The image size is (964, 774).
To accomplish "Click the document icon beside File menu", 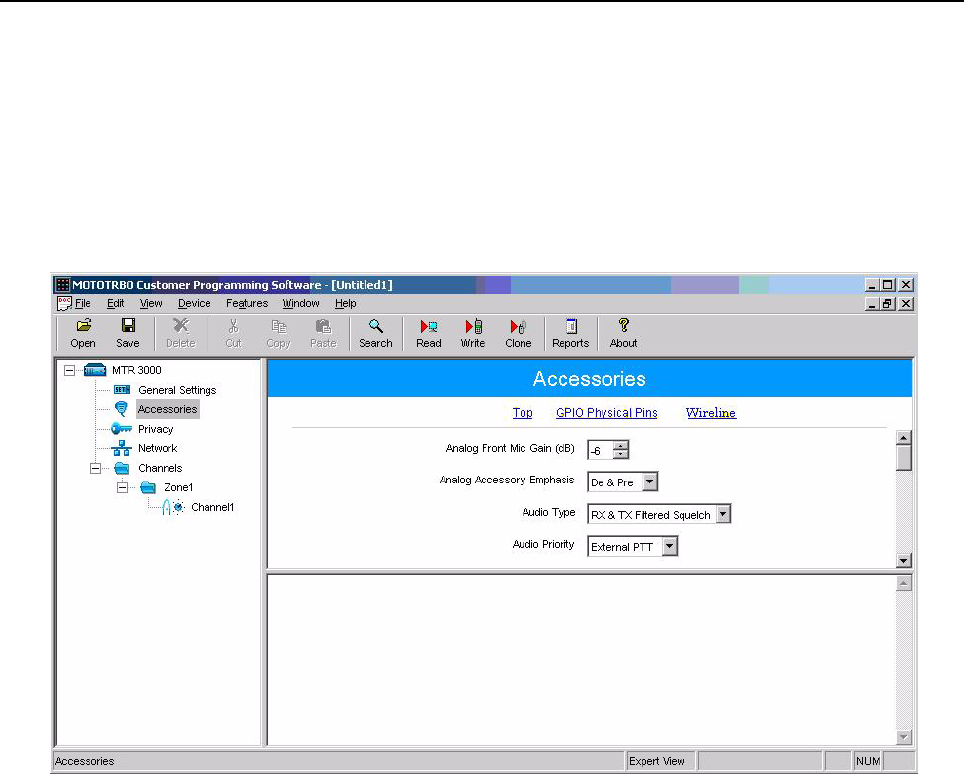I will (x=64, y=304).
